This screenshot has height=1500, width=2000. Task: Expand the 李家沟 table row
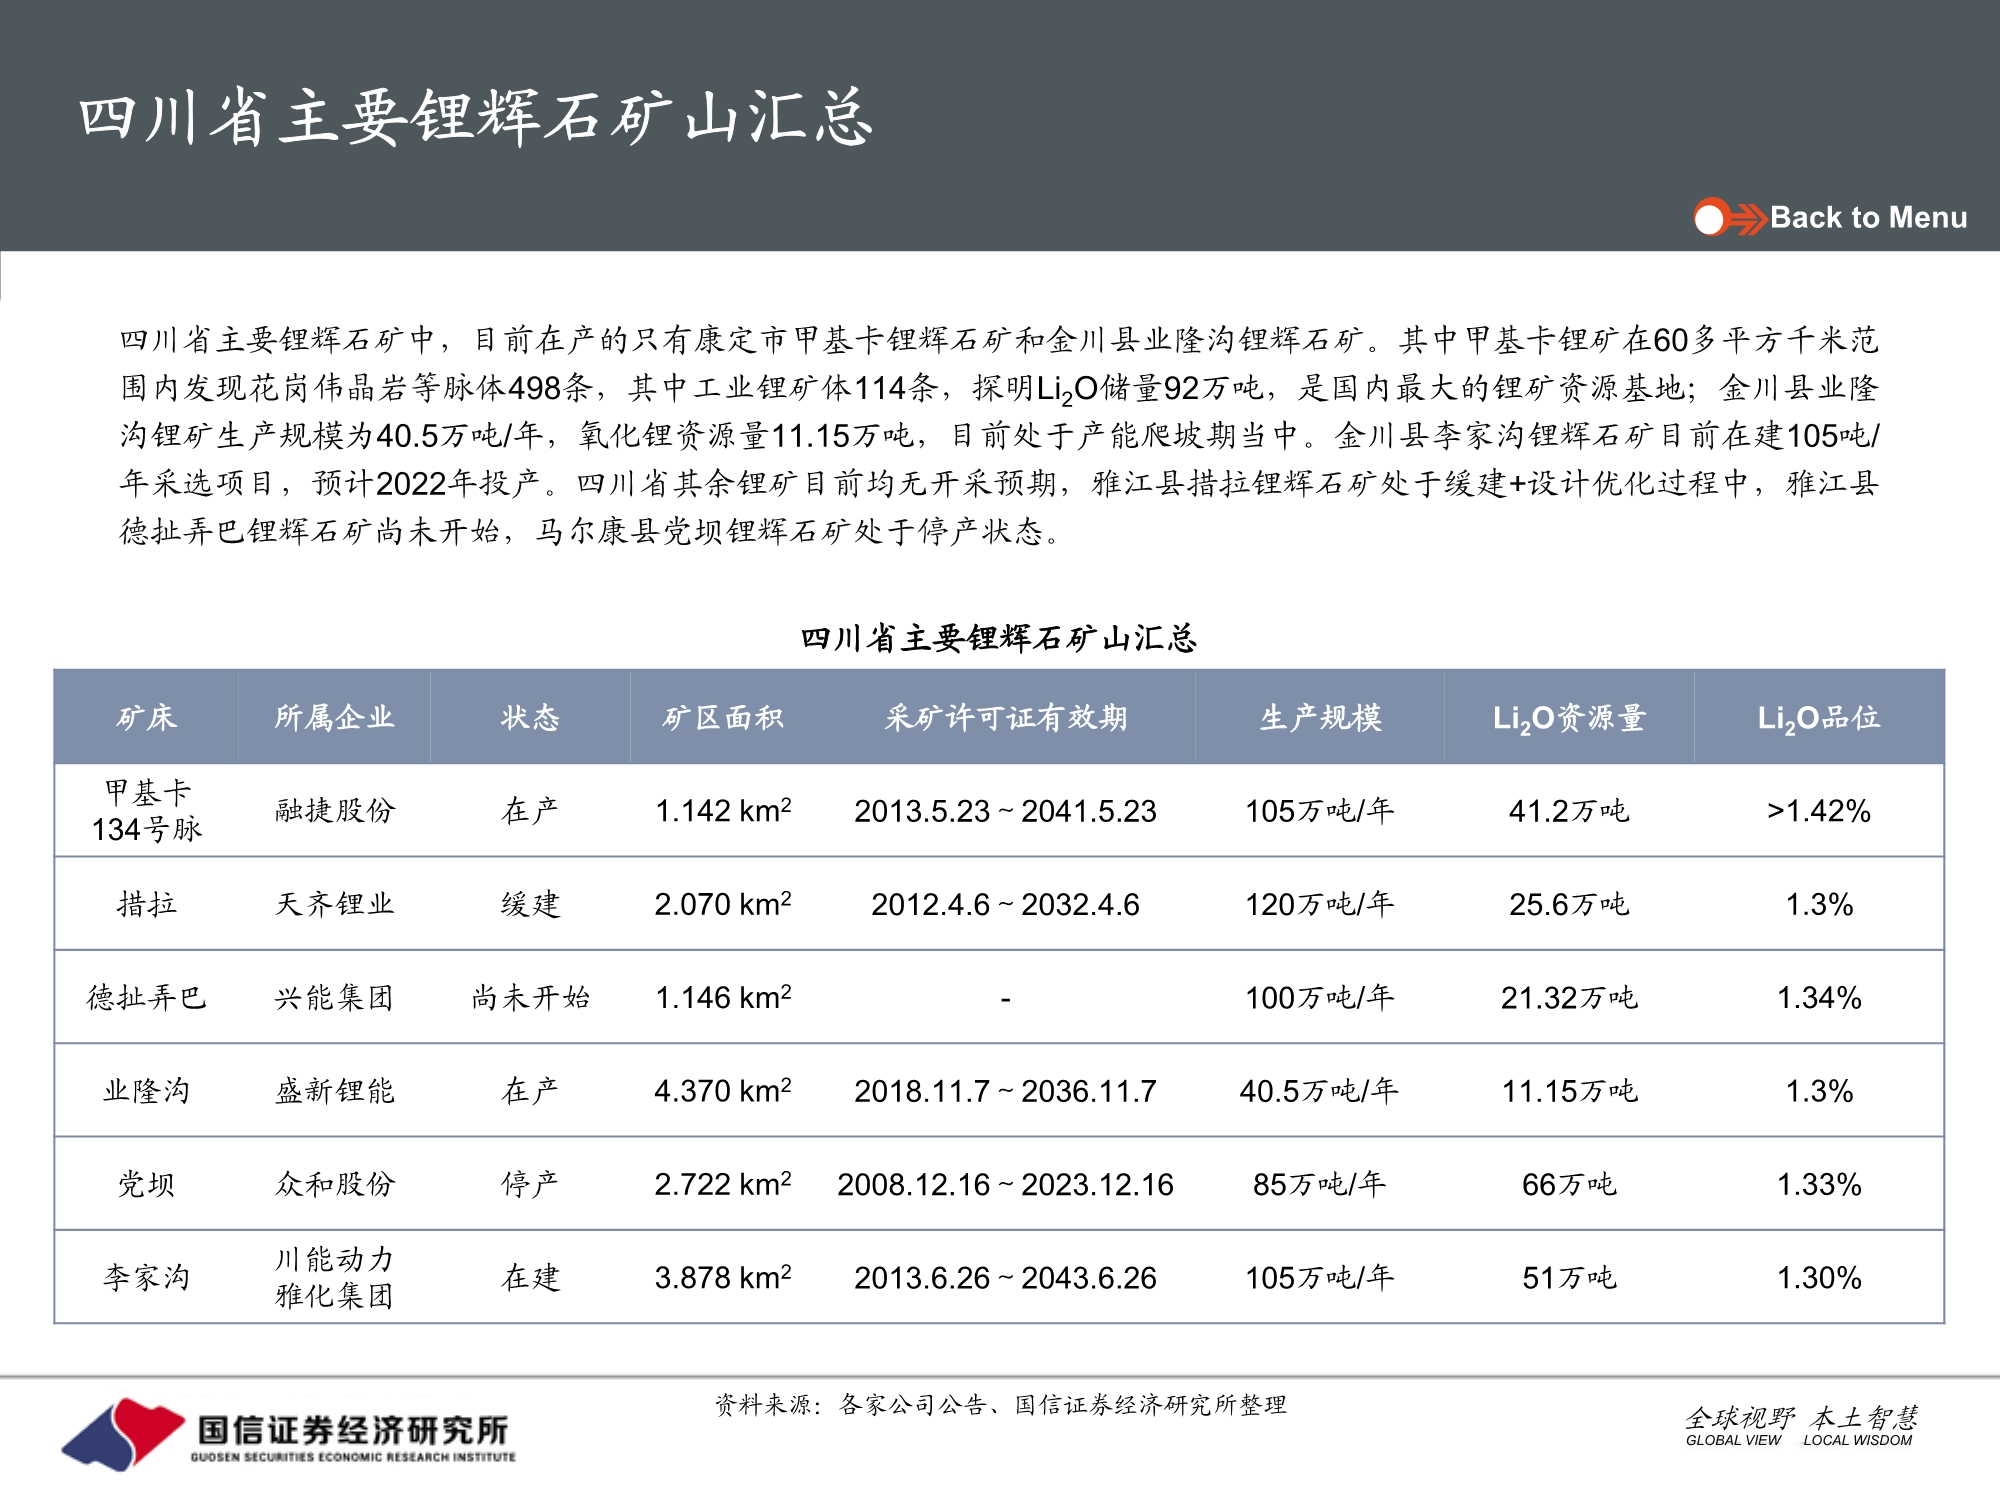tap(146, 1276)
